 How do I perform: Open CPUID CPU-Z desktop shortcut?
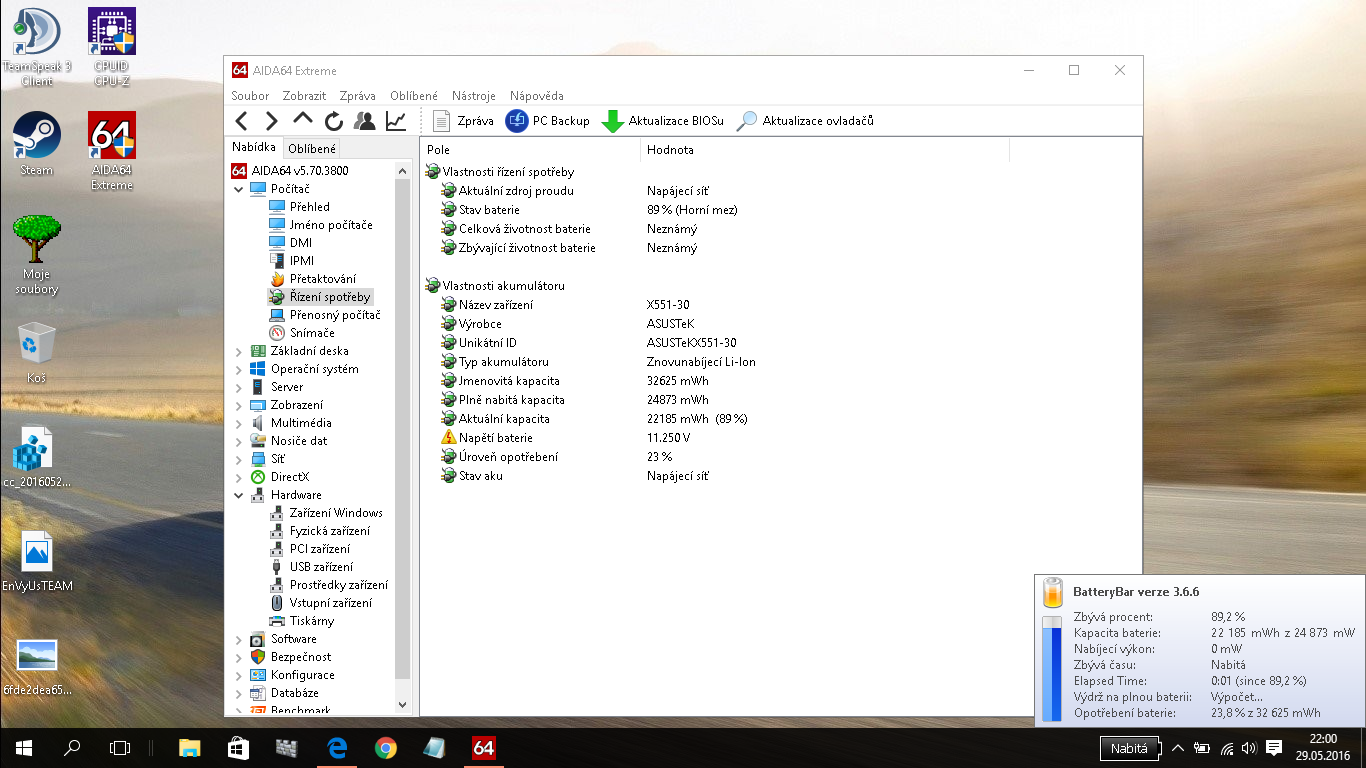(112, 47)
